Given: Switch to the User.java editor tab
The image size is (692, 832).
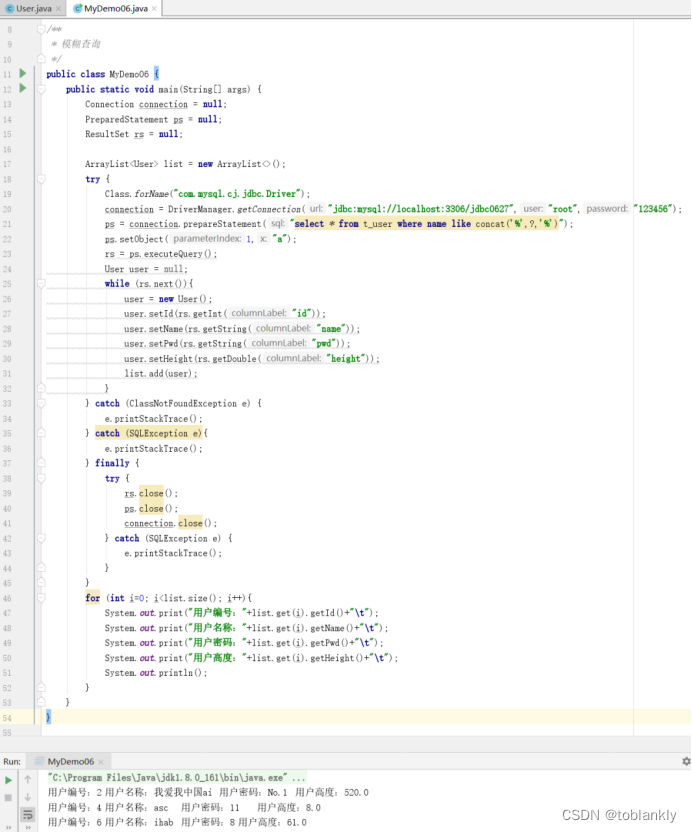Looking at the screenshot, I should (33, 8).
